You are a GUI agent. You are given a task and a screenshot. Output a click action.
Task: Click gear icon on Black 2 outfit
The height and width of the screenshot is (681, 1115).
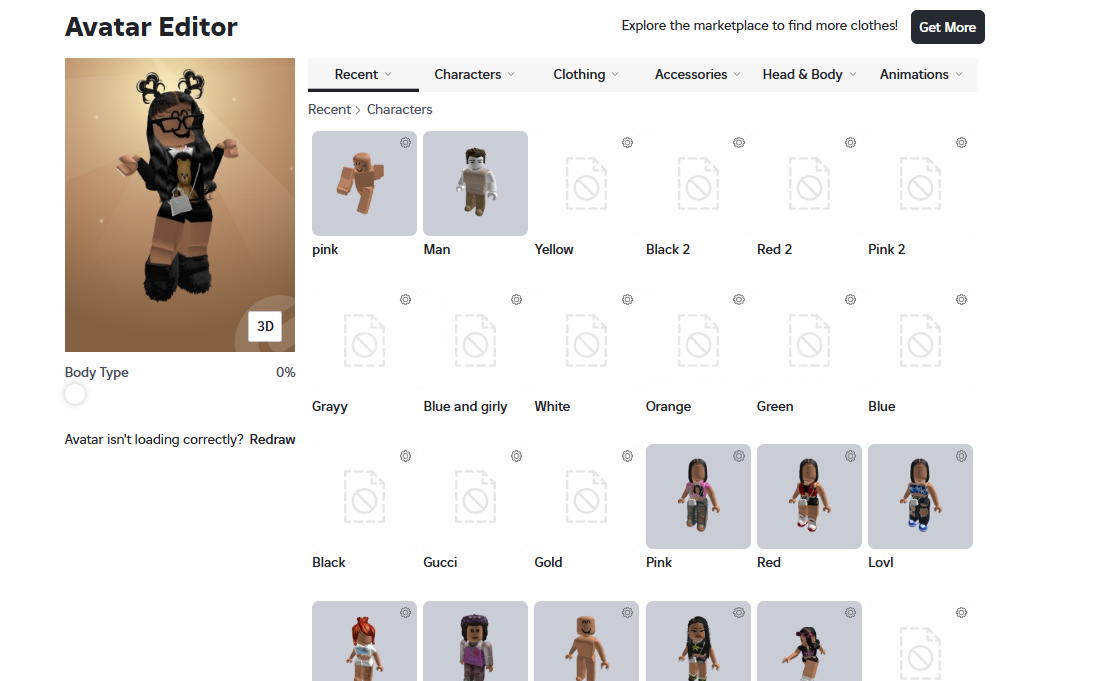click(x=739, y=142)
